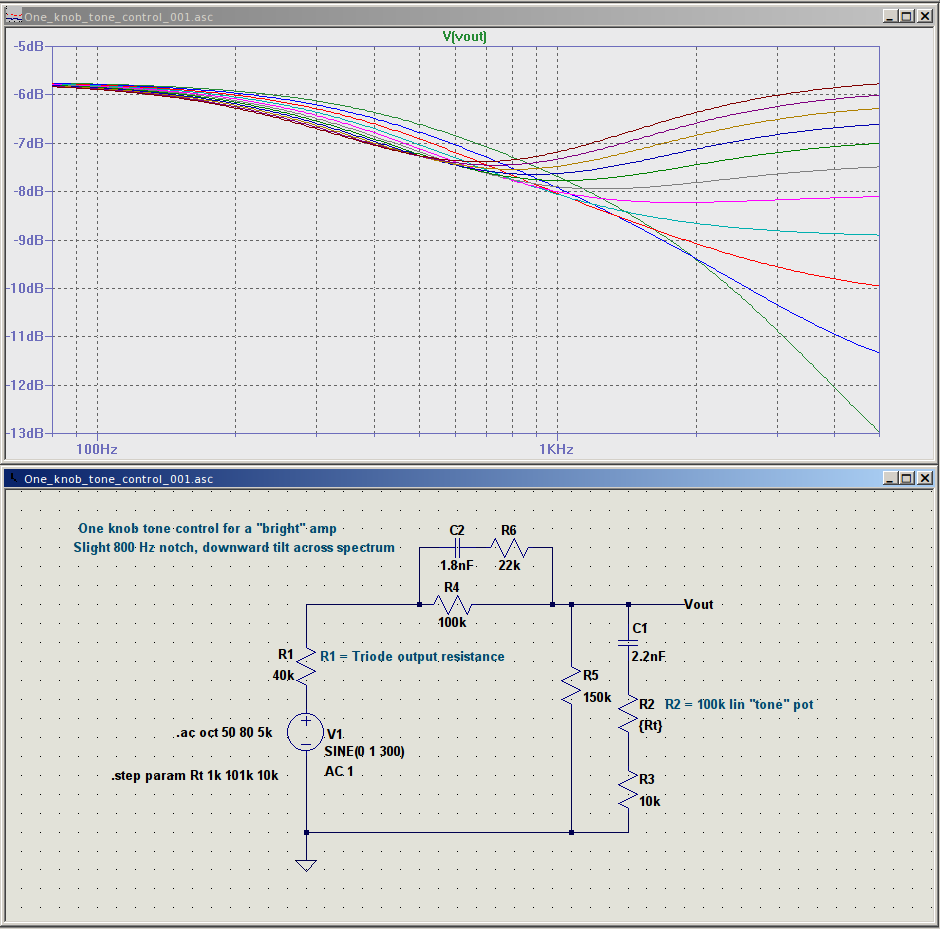Select capacitor C2 symbol
940x930 pixels.
tap(457, 547)
